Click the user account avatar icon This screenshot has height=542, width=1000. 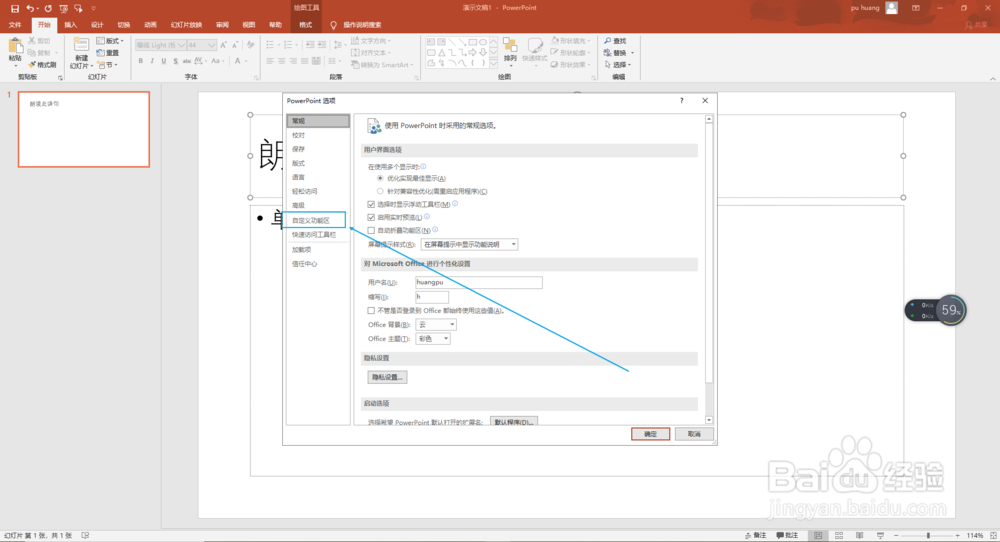892,8
